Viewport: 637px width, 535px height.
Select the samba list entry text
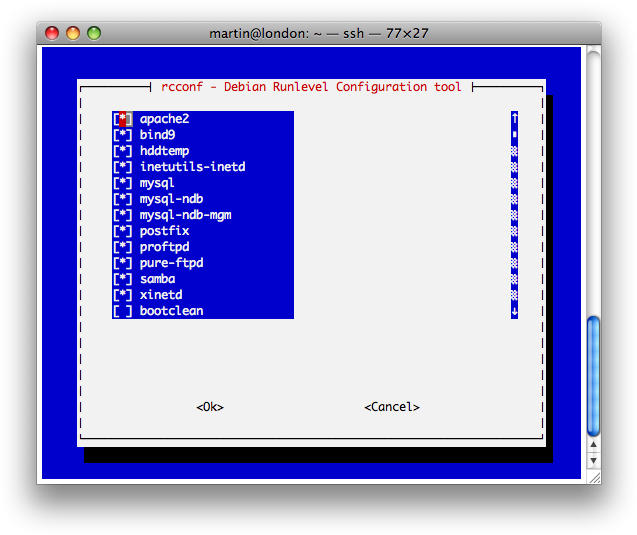point(158,279)
